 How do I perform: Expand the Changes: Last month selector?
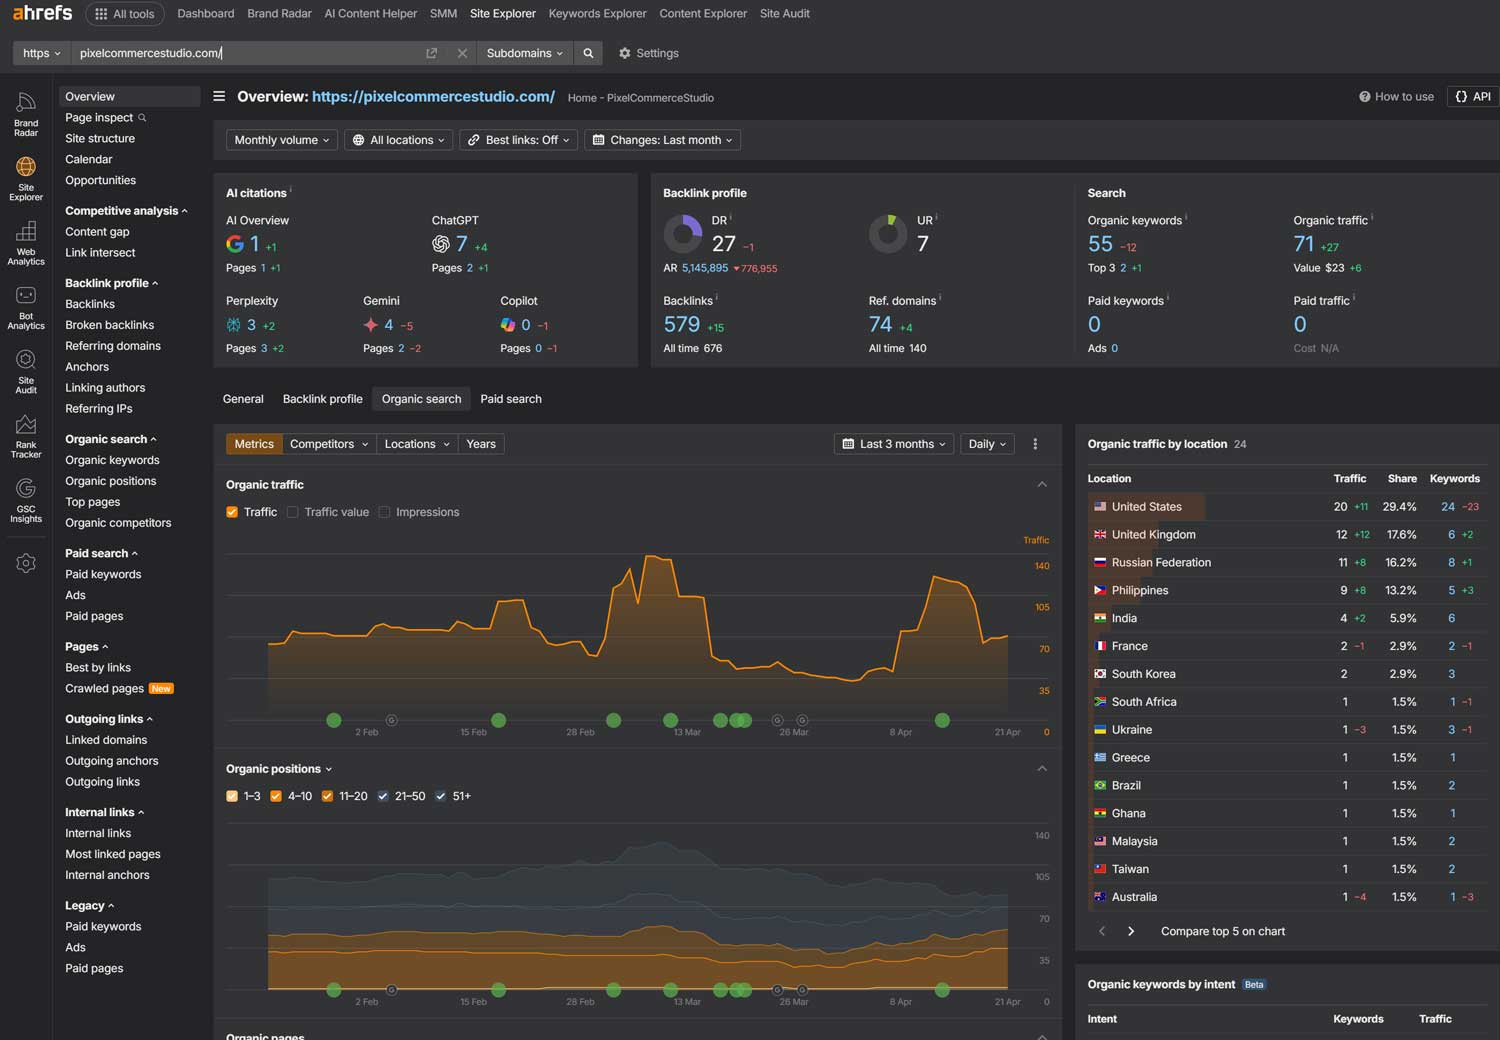pyautogui.click(x=662, y=140)
